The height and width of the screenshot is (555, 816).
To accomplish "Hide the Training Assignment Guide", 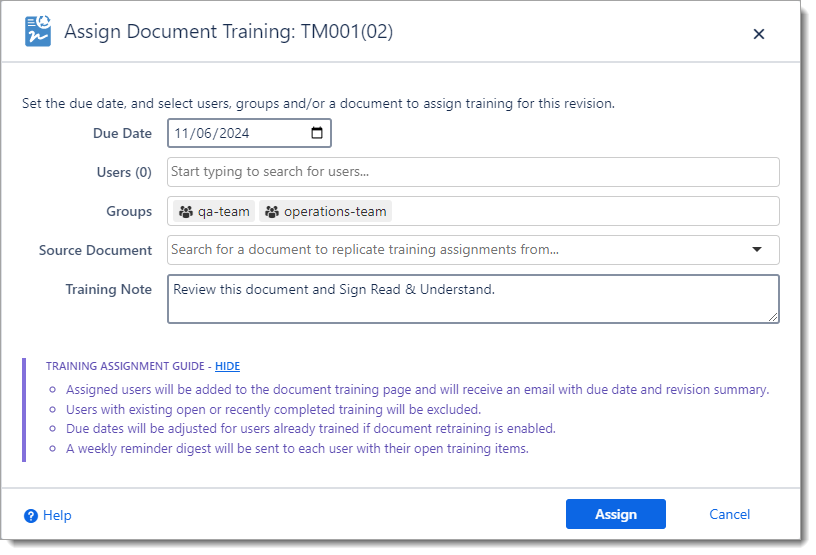I will point(227,367).
